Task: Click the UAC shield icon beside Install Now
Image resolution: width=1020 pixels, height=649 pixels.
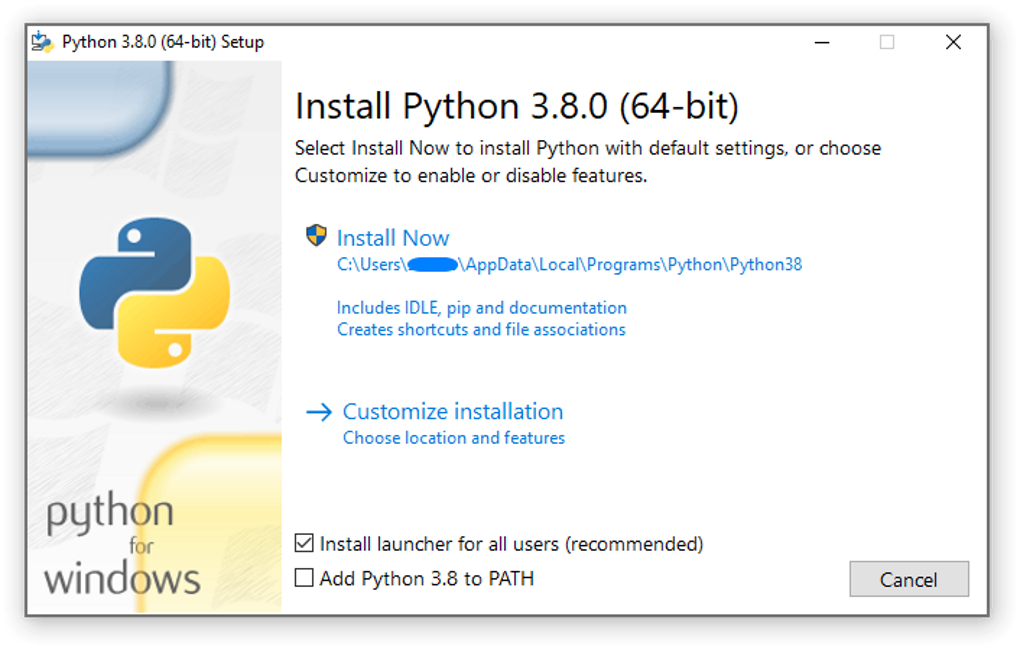Action: click(x=316, y=236)
